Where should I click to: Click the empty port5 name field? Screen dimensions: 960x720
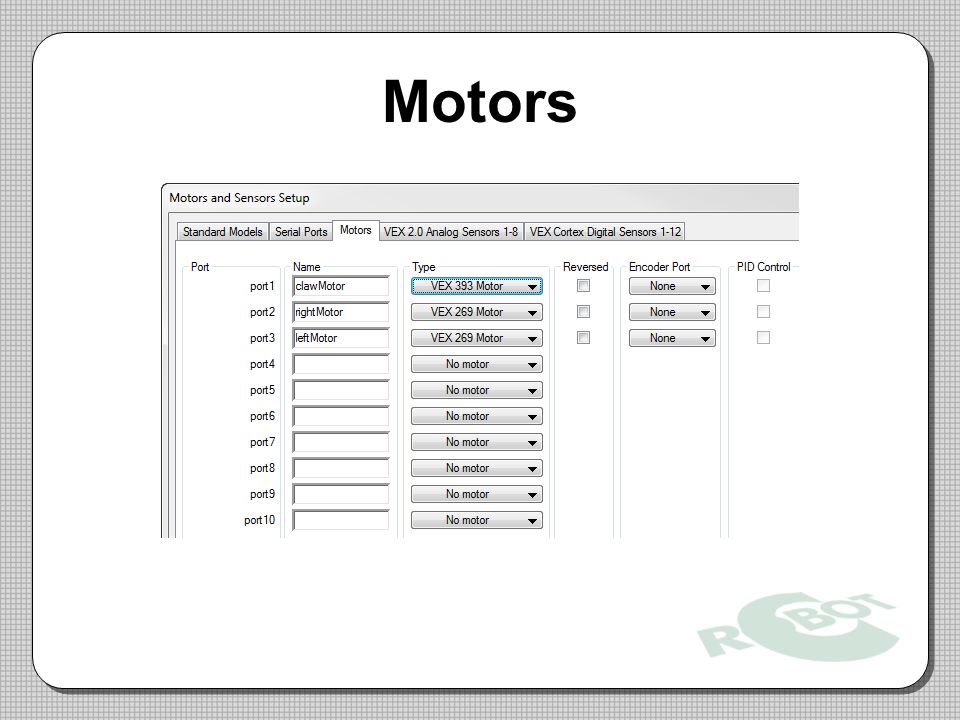(341, 390)
